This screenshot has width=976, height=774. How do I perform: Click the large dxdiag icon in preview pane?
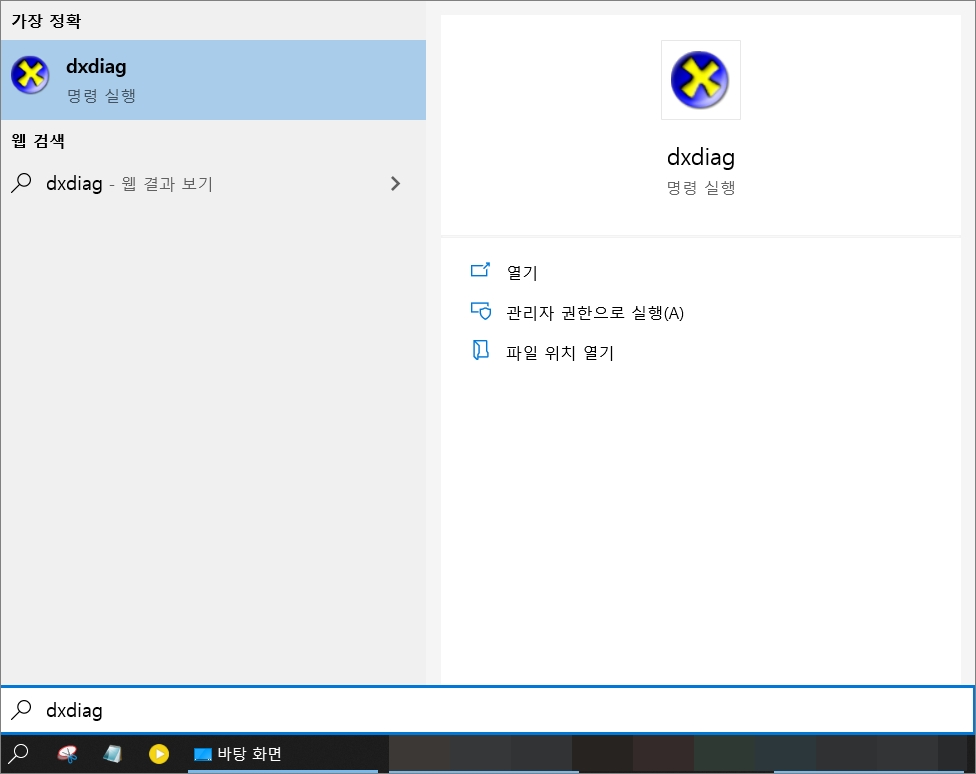pos(700,80)
